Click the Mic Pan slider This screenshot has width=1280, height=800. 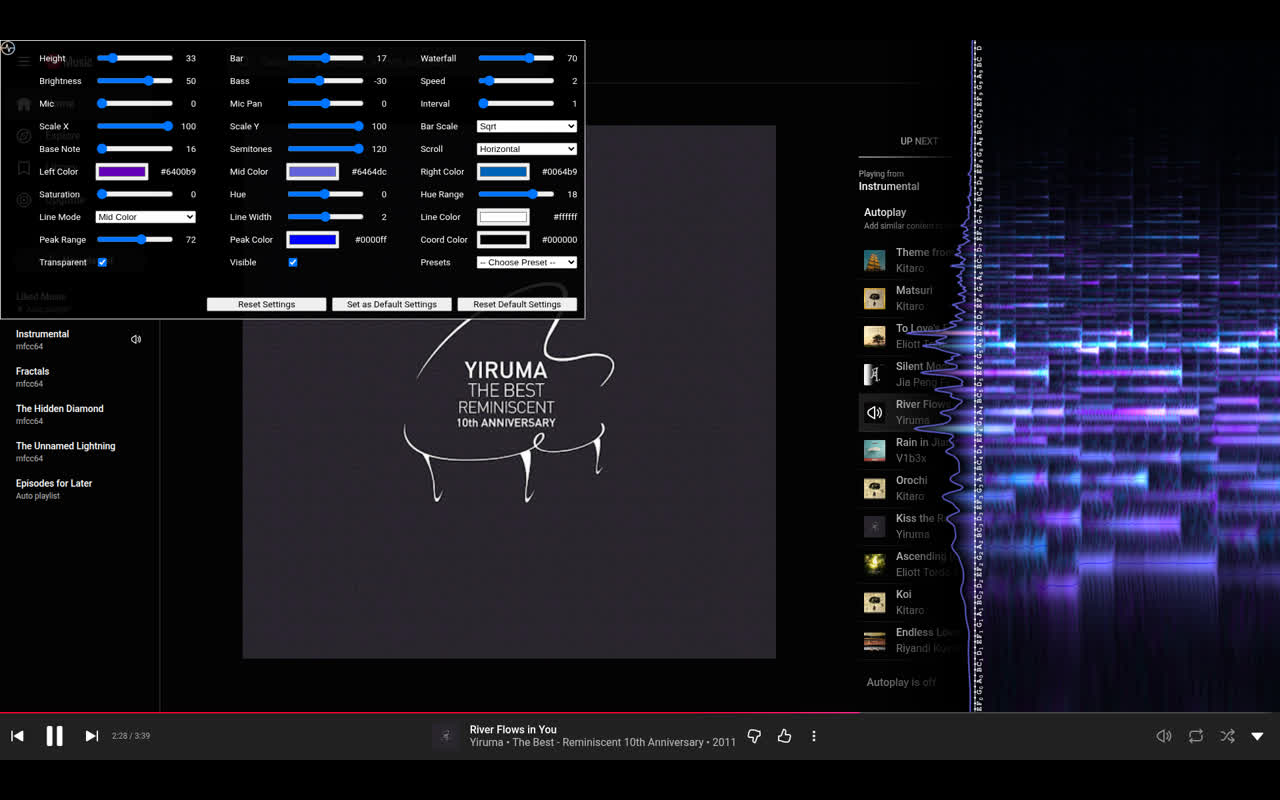click(325, 104)
